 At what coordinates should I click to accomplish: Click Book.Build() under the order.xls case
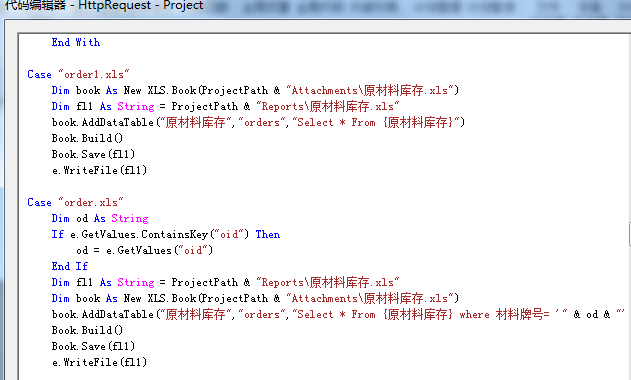(x=87, y=330)
